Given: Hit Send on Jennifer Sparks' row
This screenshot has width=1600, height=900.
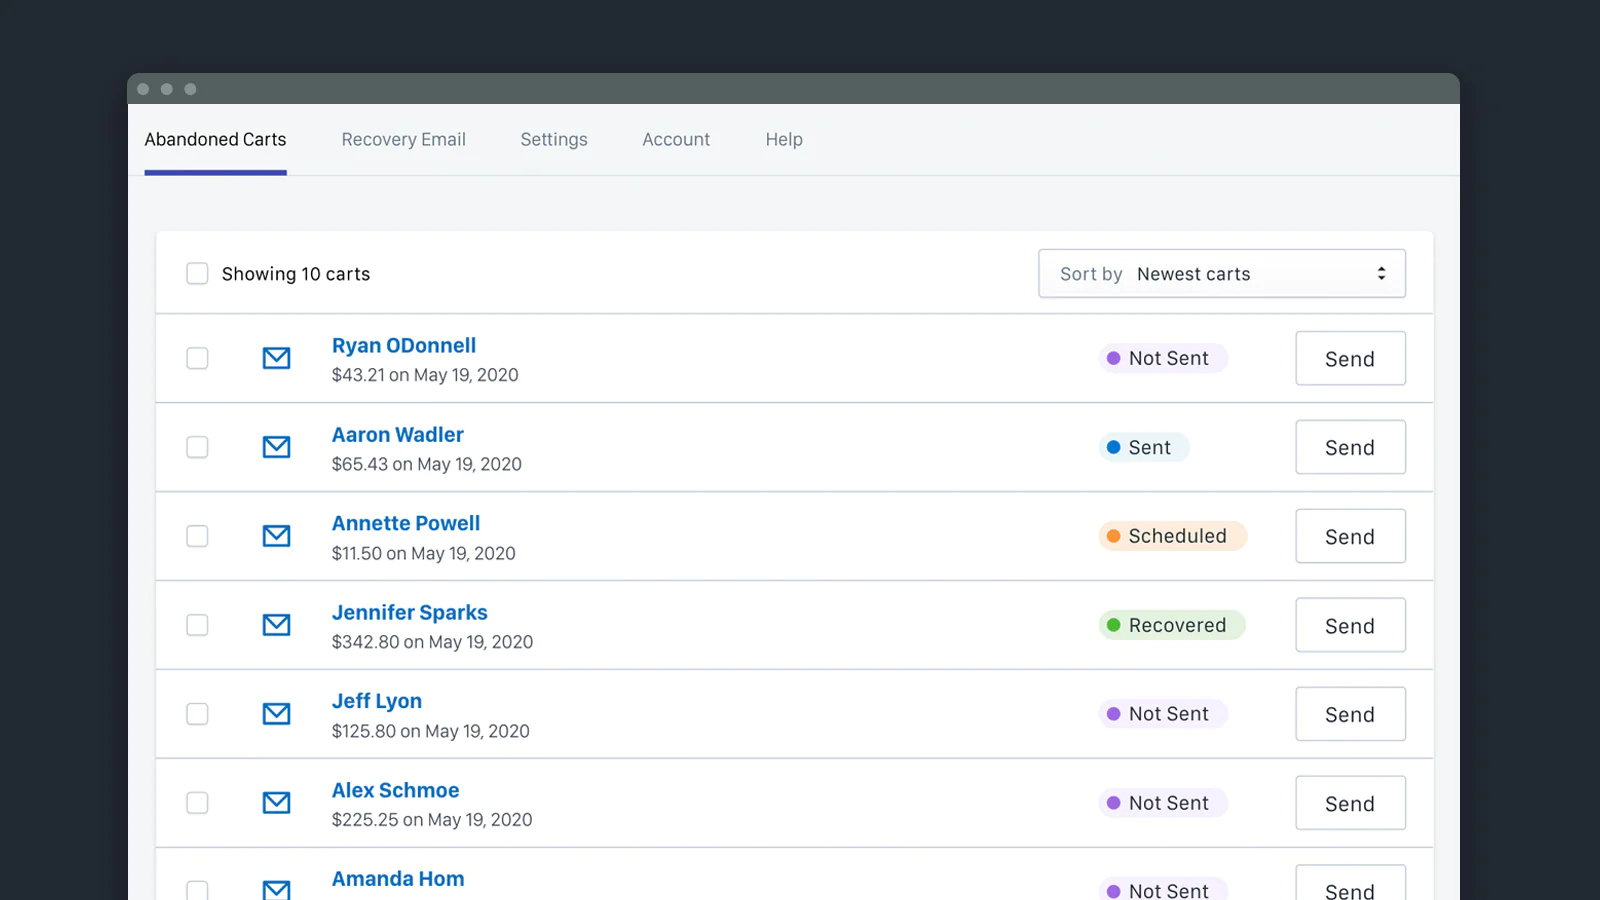Looking at the screenshot, I should (1350, 625).
